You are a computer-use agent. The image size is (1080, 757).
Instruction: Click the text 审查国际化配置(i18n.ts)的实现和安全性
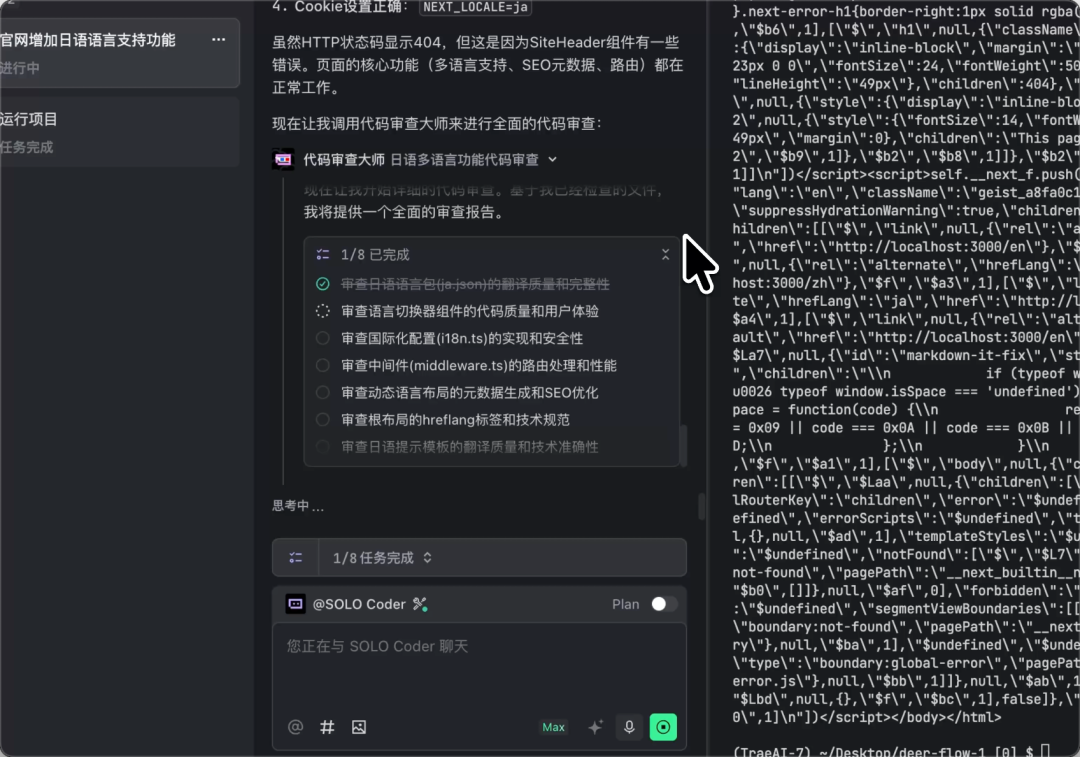pos(462,338)
